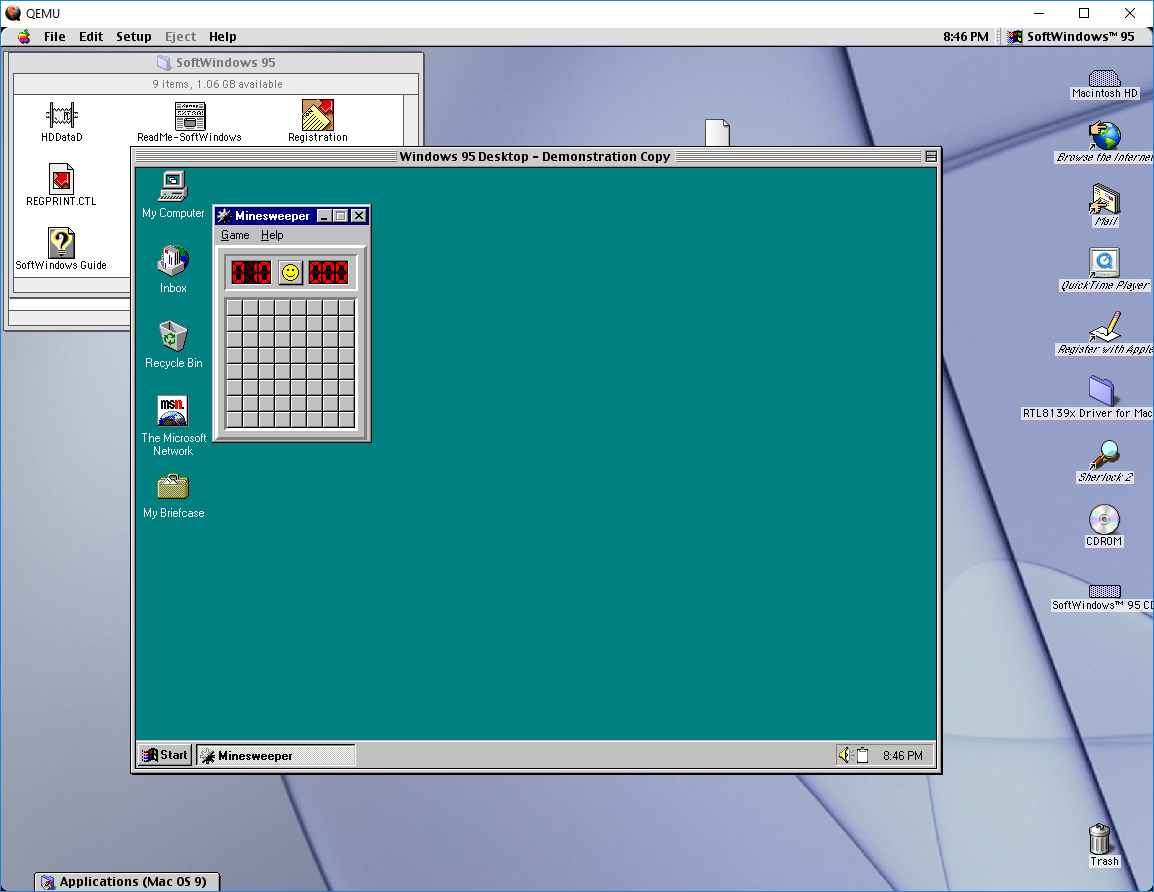Open the SoftWindows 95 application switcher menu
The width and height of the screenshot is (1154, 892).
(x=1072, y=37)
